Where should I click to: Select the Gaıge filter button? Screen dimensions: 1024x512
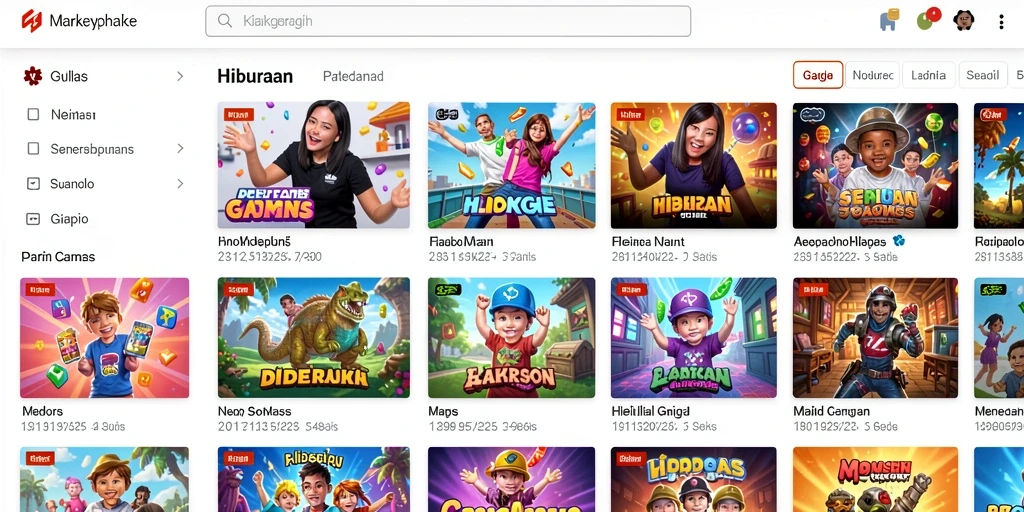818,75
